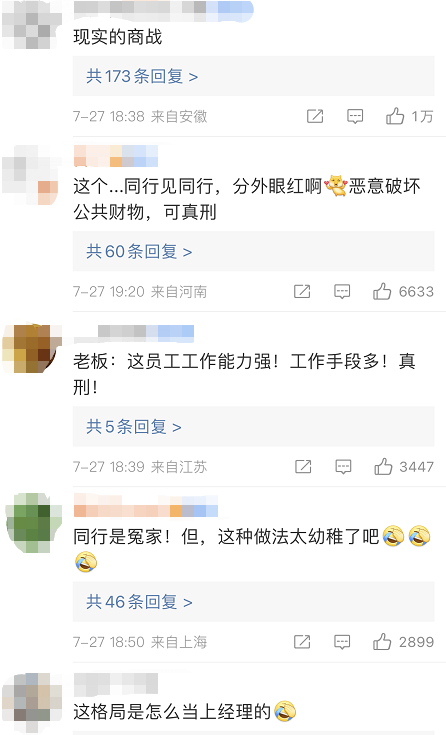
Task: Reply to the comment from 上海
Action: click(342, 642)
